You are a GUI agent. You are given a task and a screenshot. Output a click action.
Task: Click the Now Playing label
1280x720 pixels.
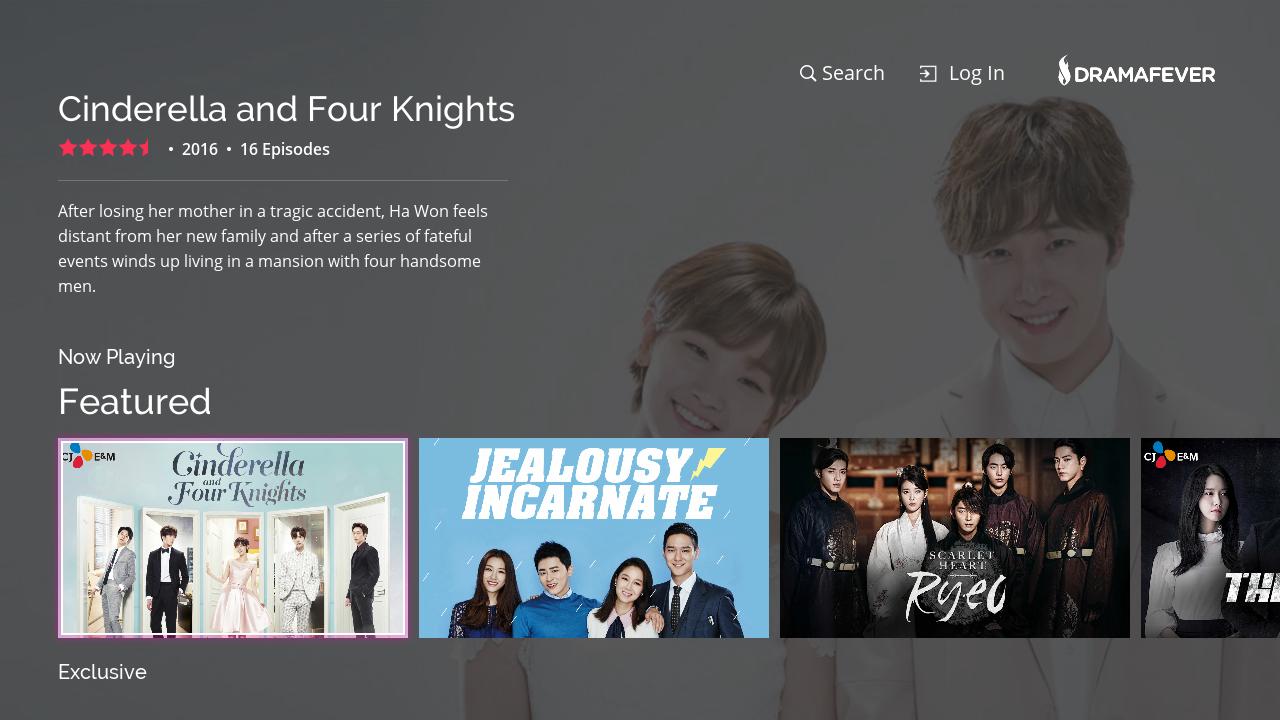click(116, 357)
